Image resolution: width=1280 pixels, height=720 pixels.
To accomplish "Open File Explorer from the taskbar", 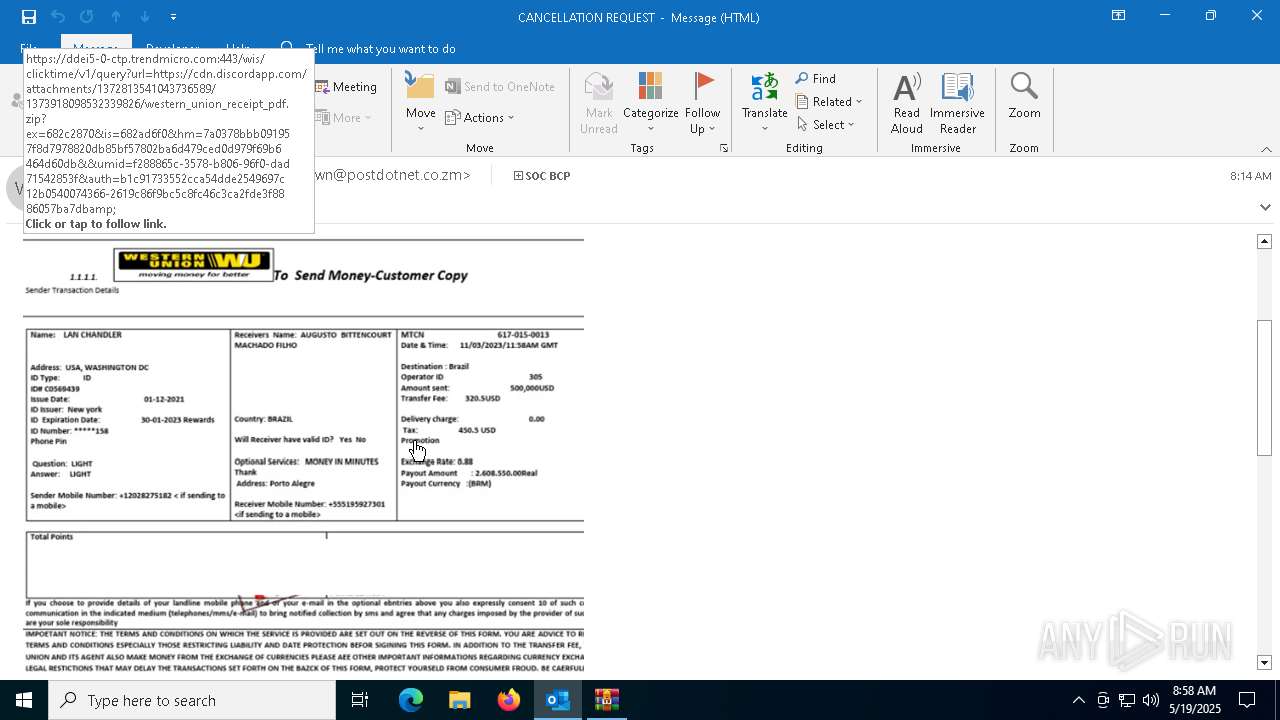I will point(459,700).
